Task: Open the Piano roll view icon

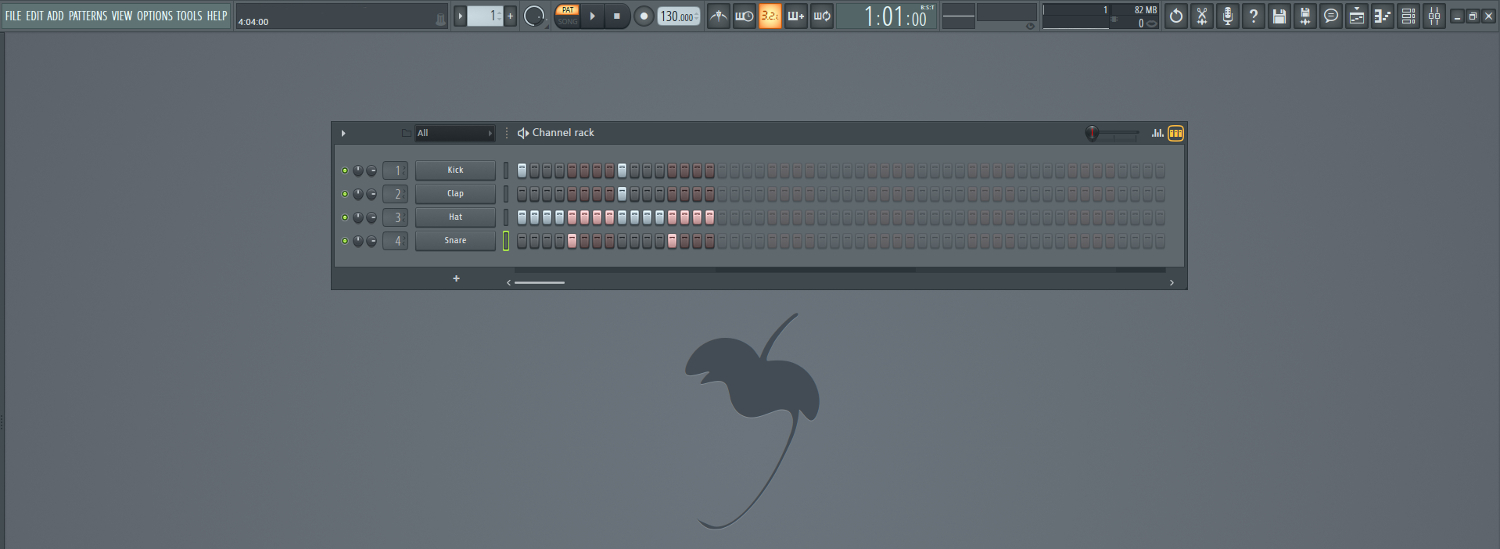Action: [x=1383, y=16]
